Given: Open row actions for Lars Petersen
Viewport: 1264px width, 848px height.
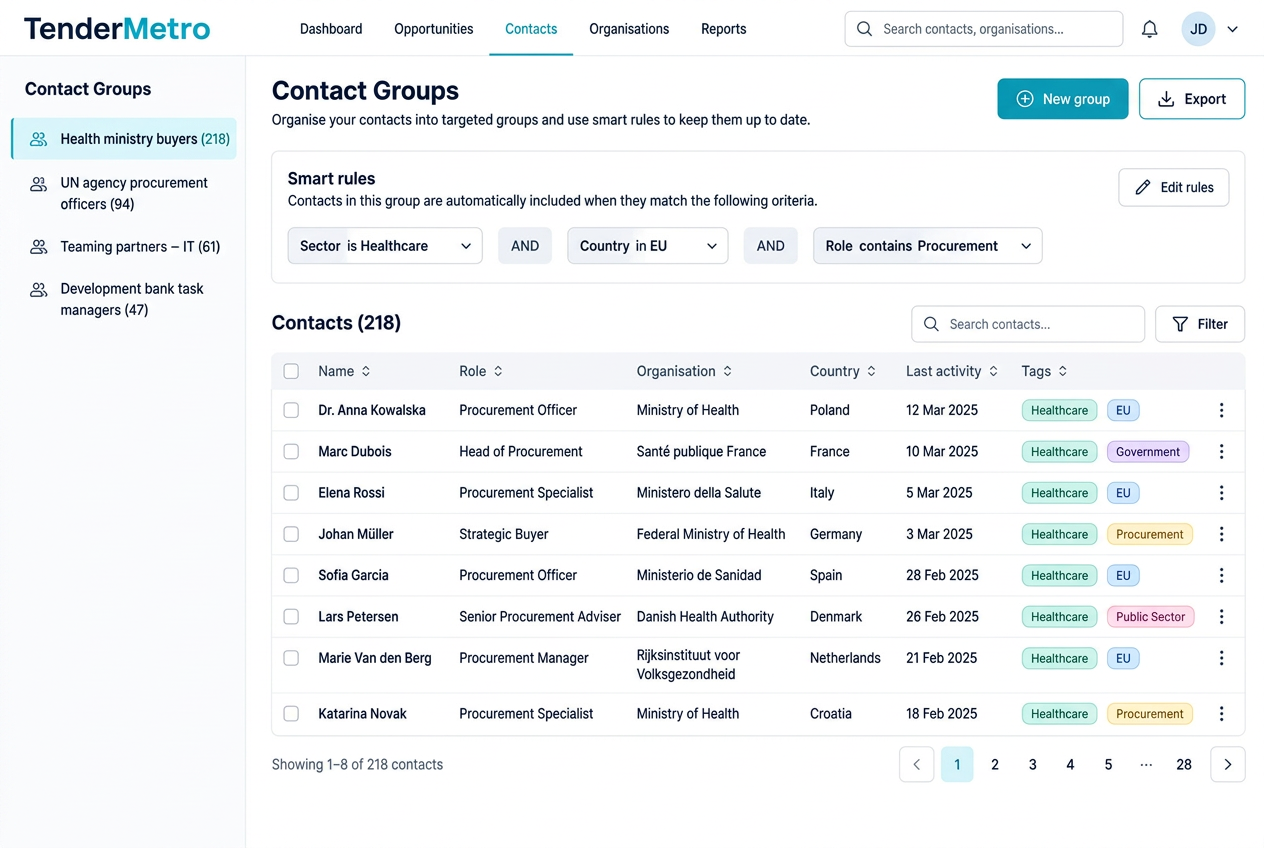Looking at the screenshot, I should [1221, 617].
